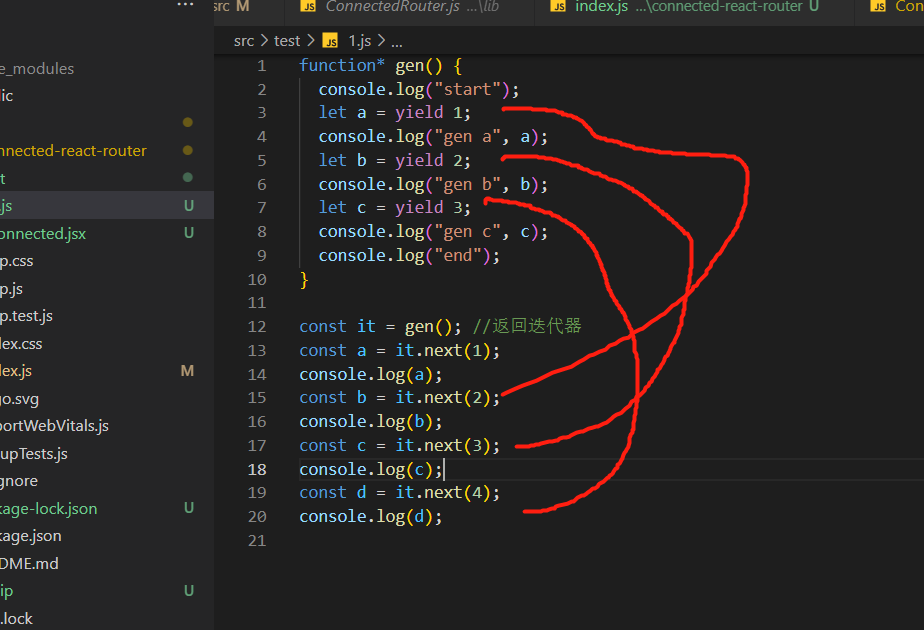
Task: Open 'ortWebVitals.js' in the explorer
Action: coord(107,426)
